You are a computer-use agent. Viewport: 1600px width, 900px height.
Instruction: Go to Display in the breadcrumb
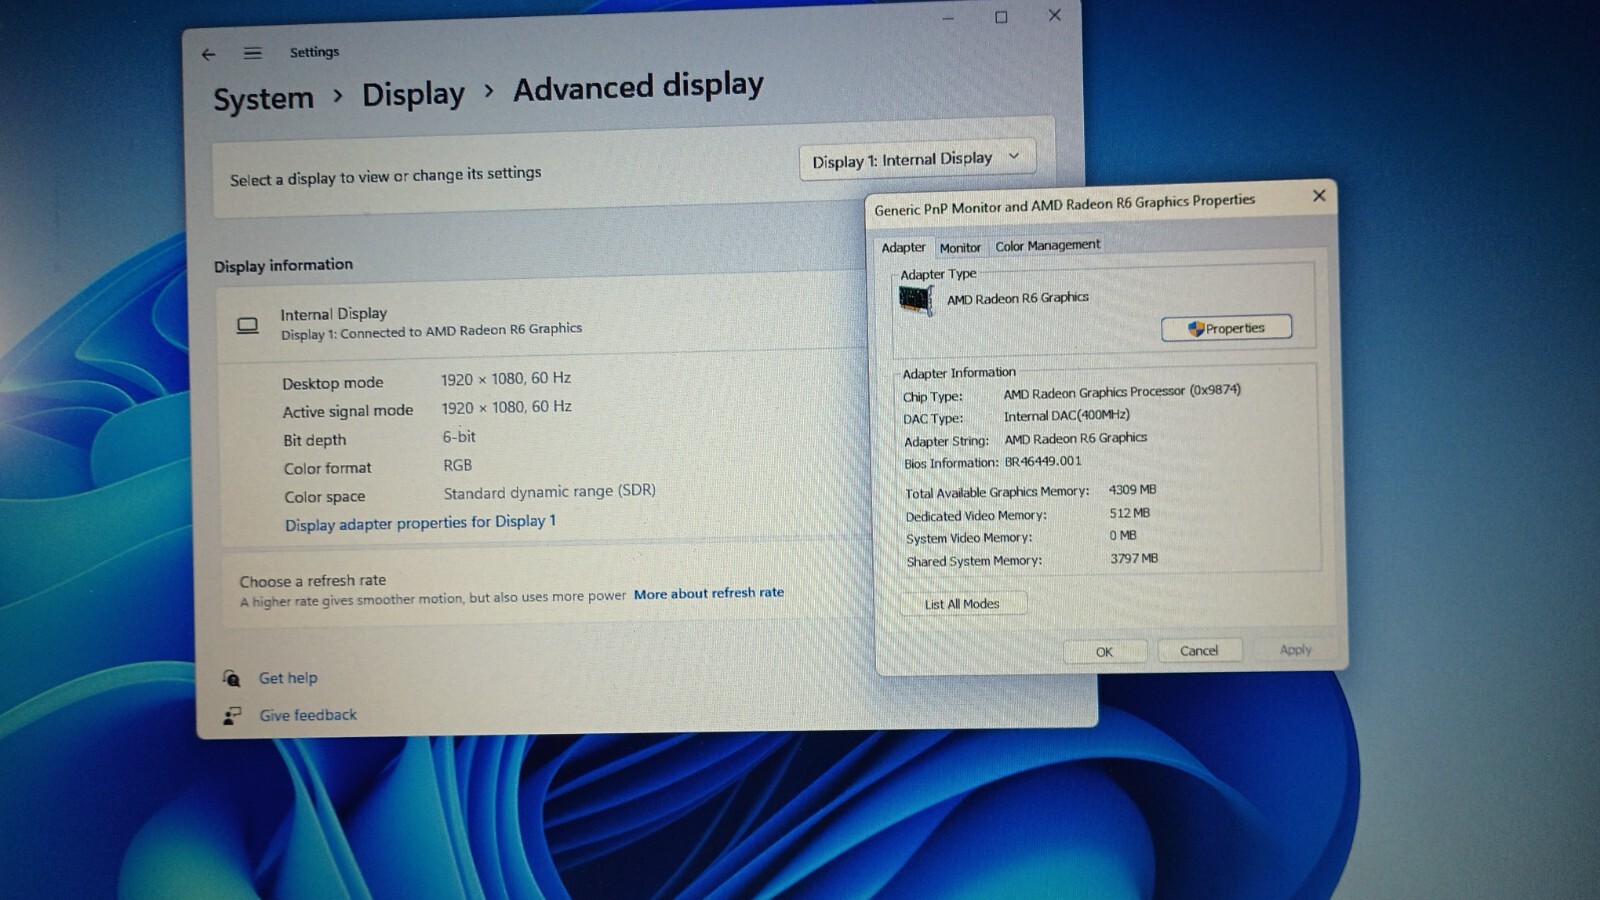(x=413, y=95)
